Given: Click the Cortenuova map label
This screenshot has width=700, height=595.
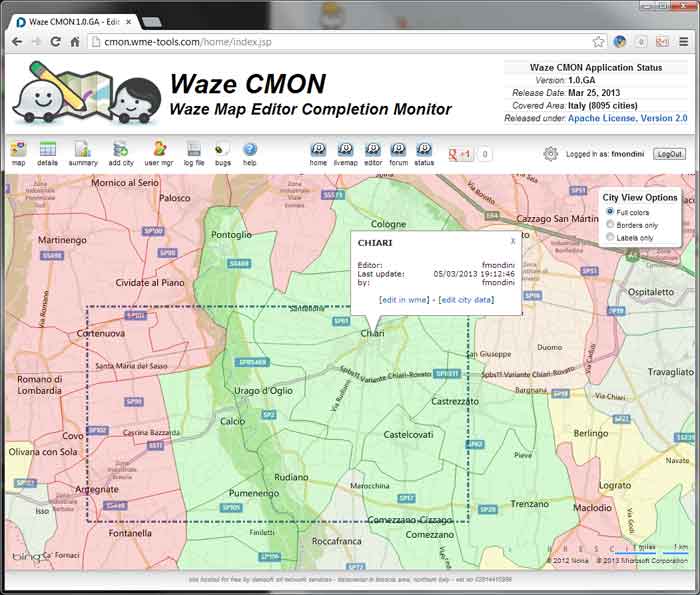Looking at the screenshot, I should tap(101, 333).
